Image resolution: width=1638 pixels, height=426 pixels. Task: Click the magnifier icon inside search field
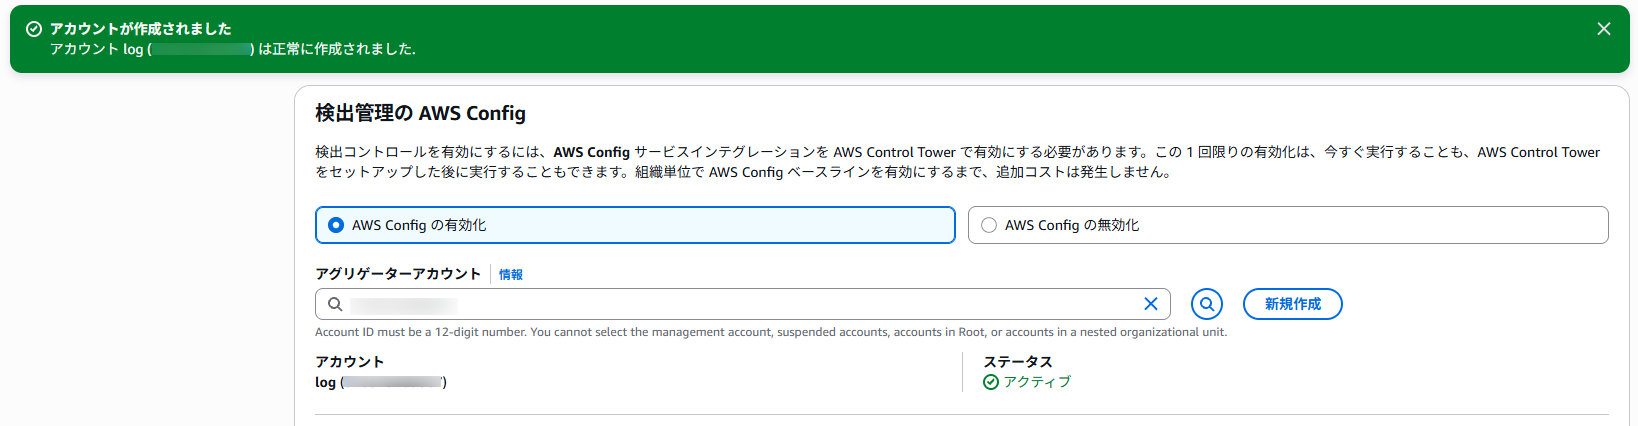(335, 304)
